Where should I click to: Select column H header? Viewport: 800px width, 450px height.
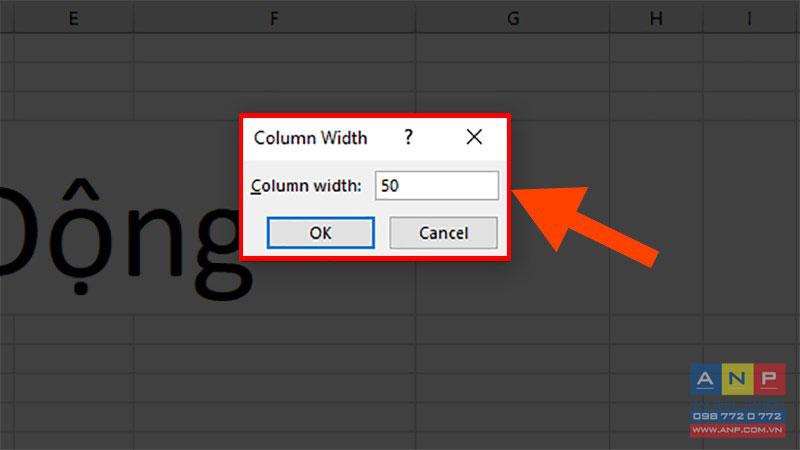click(x=656, y=18)
